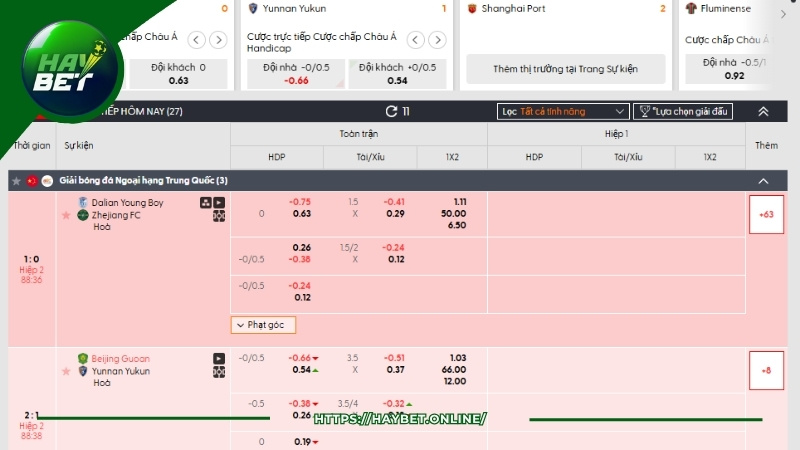Refresh the live odds list
This screenshot has width=800, height=450.
391,111
